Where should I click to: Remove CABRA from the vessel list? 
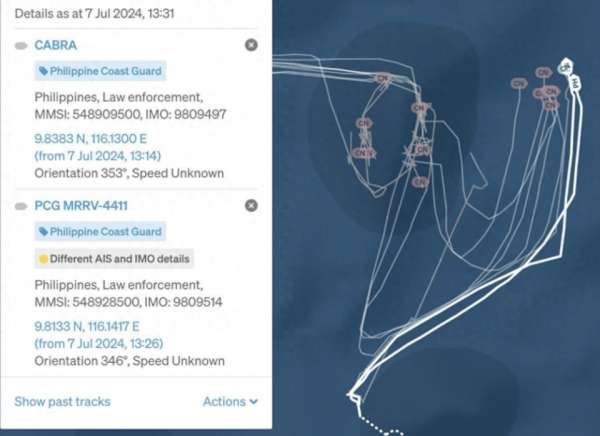pos(251,45)
